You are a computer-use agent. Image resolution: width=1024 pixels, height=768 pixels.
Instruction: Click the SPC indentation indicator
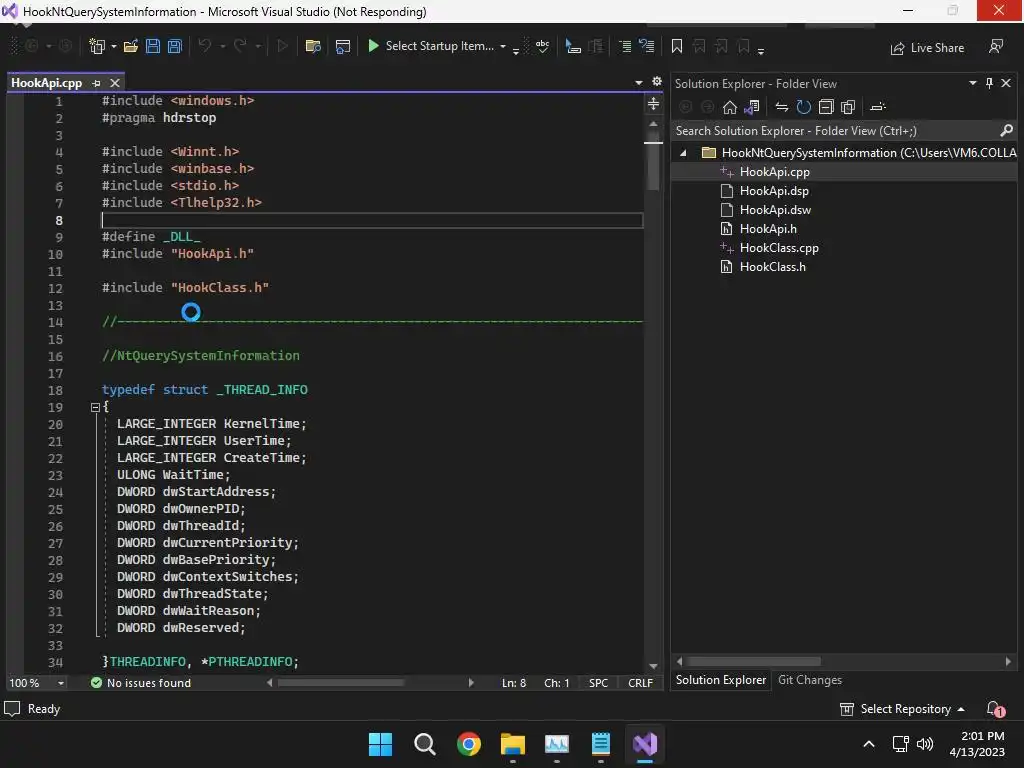(598, 683)
